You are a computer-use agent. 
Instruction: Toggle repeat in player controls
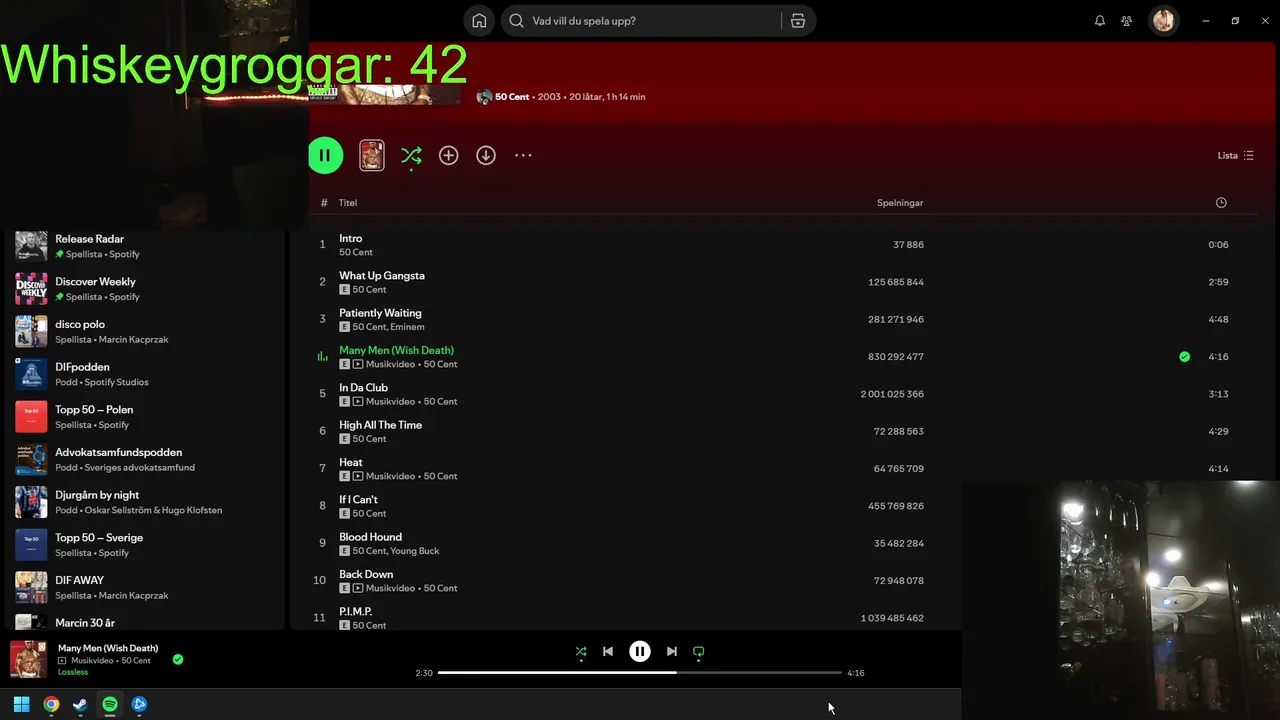pyautogui.click(x=699, y=652)
